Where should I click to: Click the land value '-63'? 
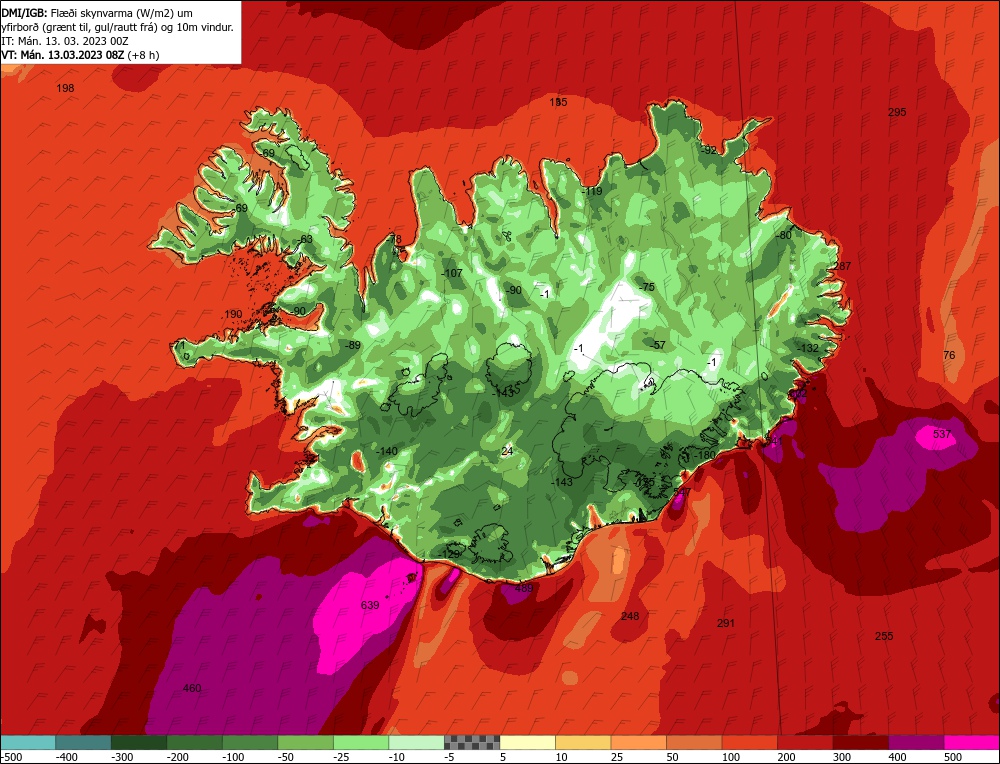[x=305, y=240]
